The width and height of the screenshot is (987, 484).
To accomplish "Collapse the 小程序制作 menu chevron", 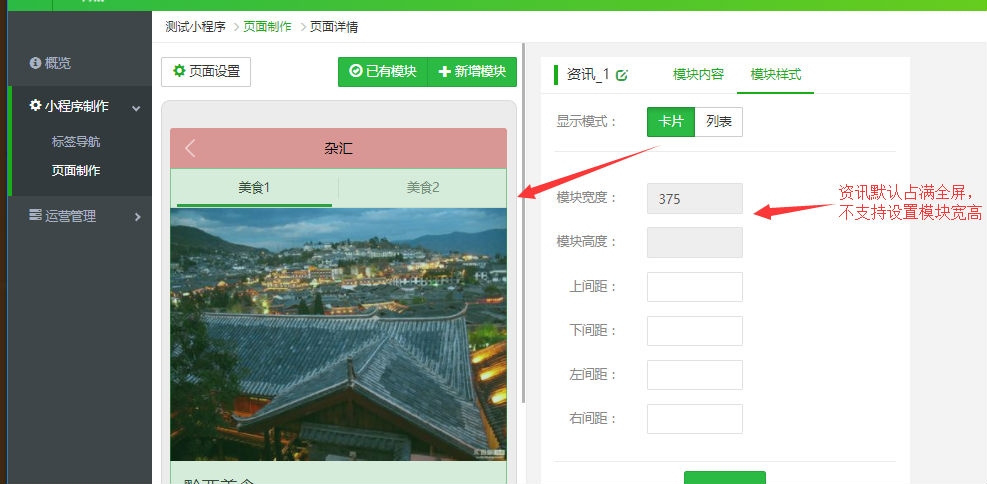I will (x=136, y=108).
